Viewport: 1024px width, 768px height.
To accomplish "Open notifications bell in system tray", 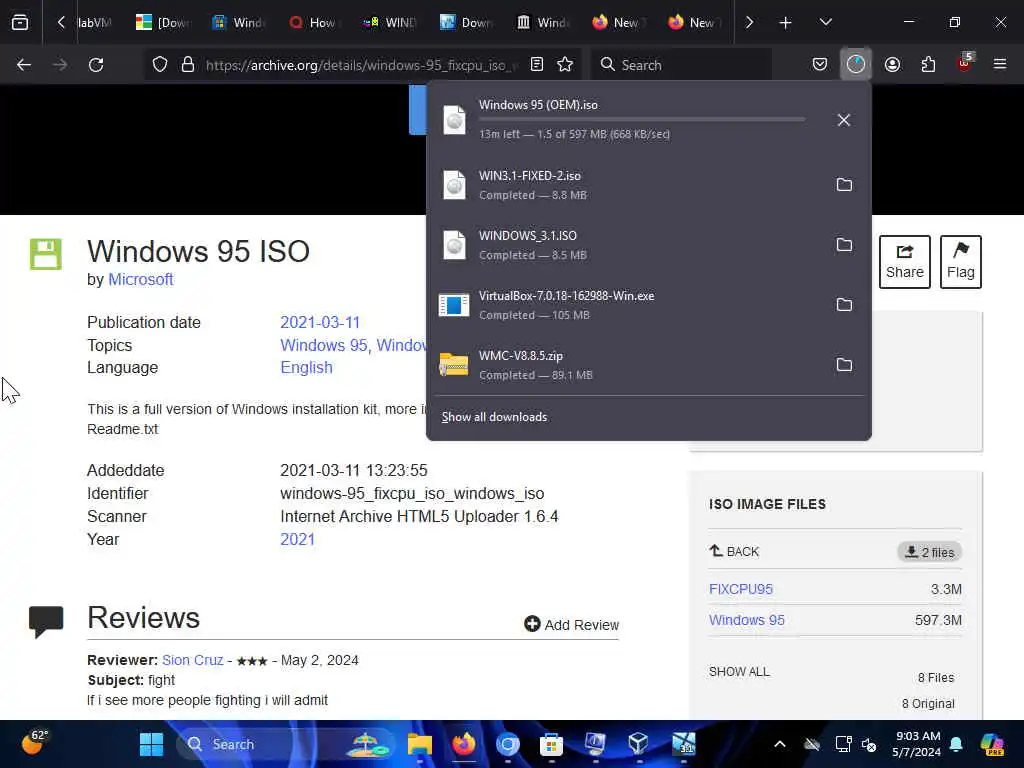I will pos(956,744).
